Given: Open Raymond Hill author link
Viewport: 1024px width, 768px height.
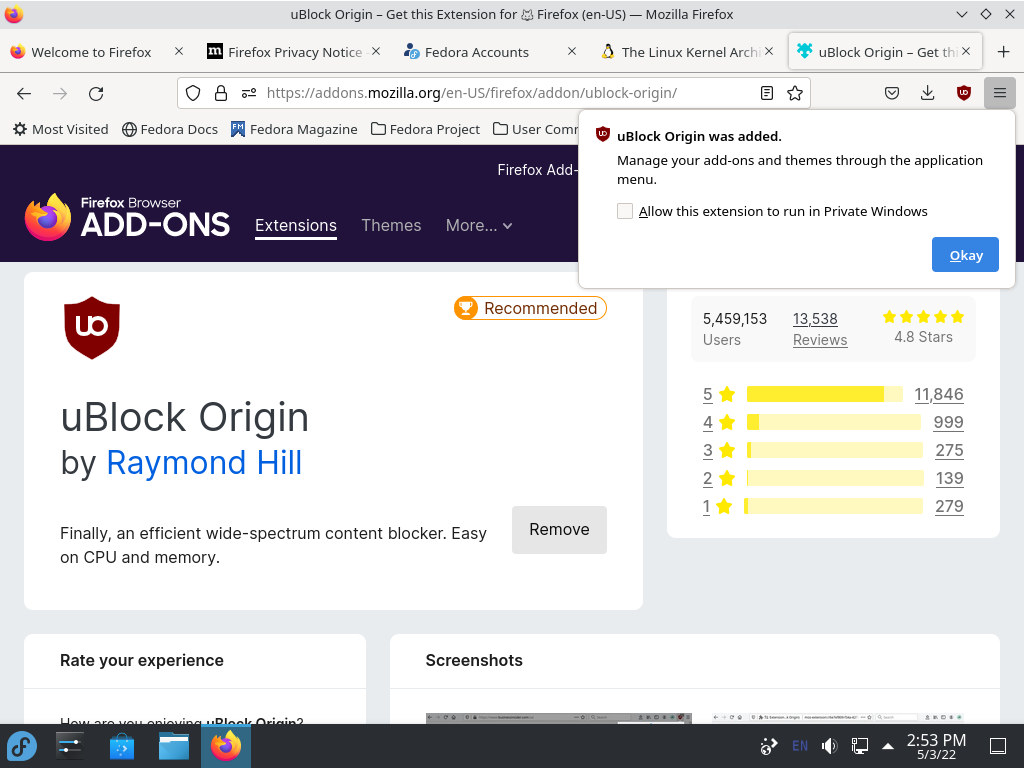Looking at the screenshot, I should point(204,463).
